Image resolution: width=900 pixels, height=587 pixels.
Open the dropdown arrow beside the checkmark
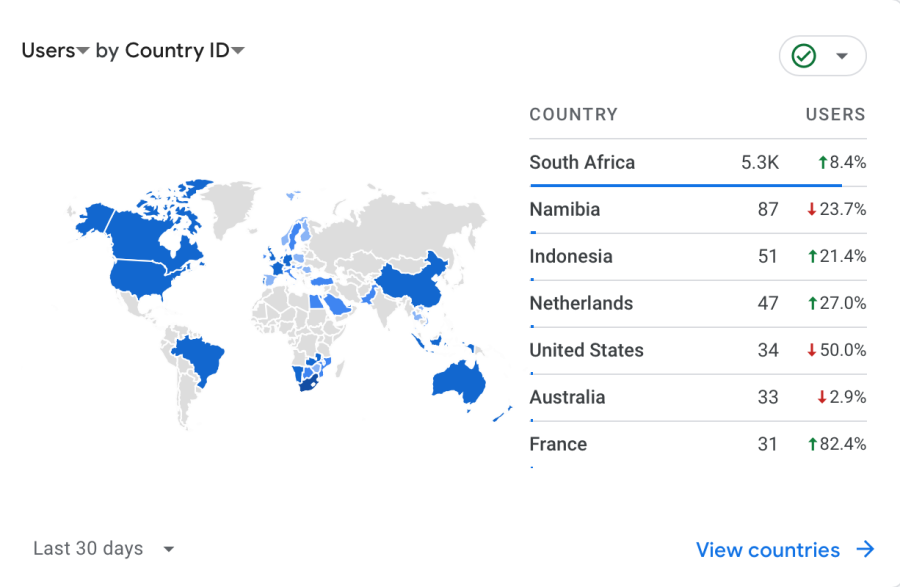tap(842, 56)
